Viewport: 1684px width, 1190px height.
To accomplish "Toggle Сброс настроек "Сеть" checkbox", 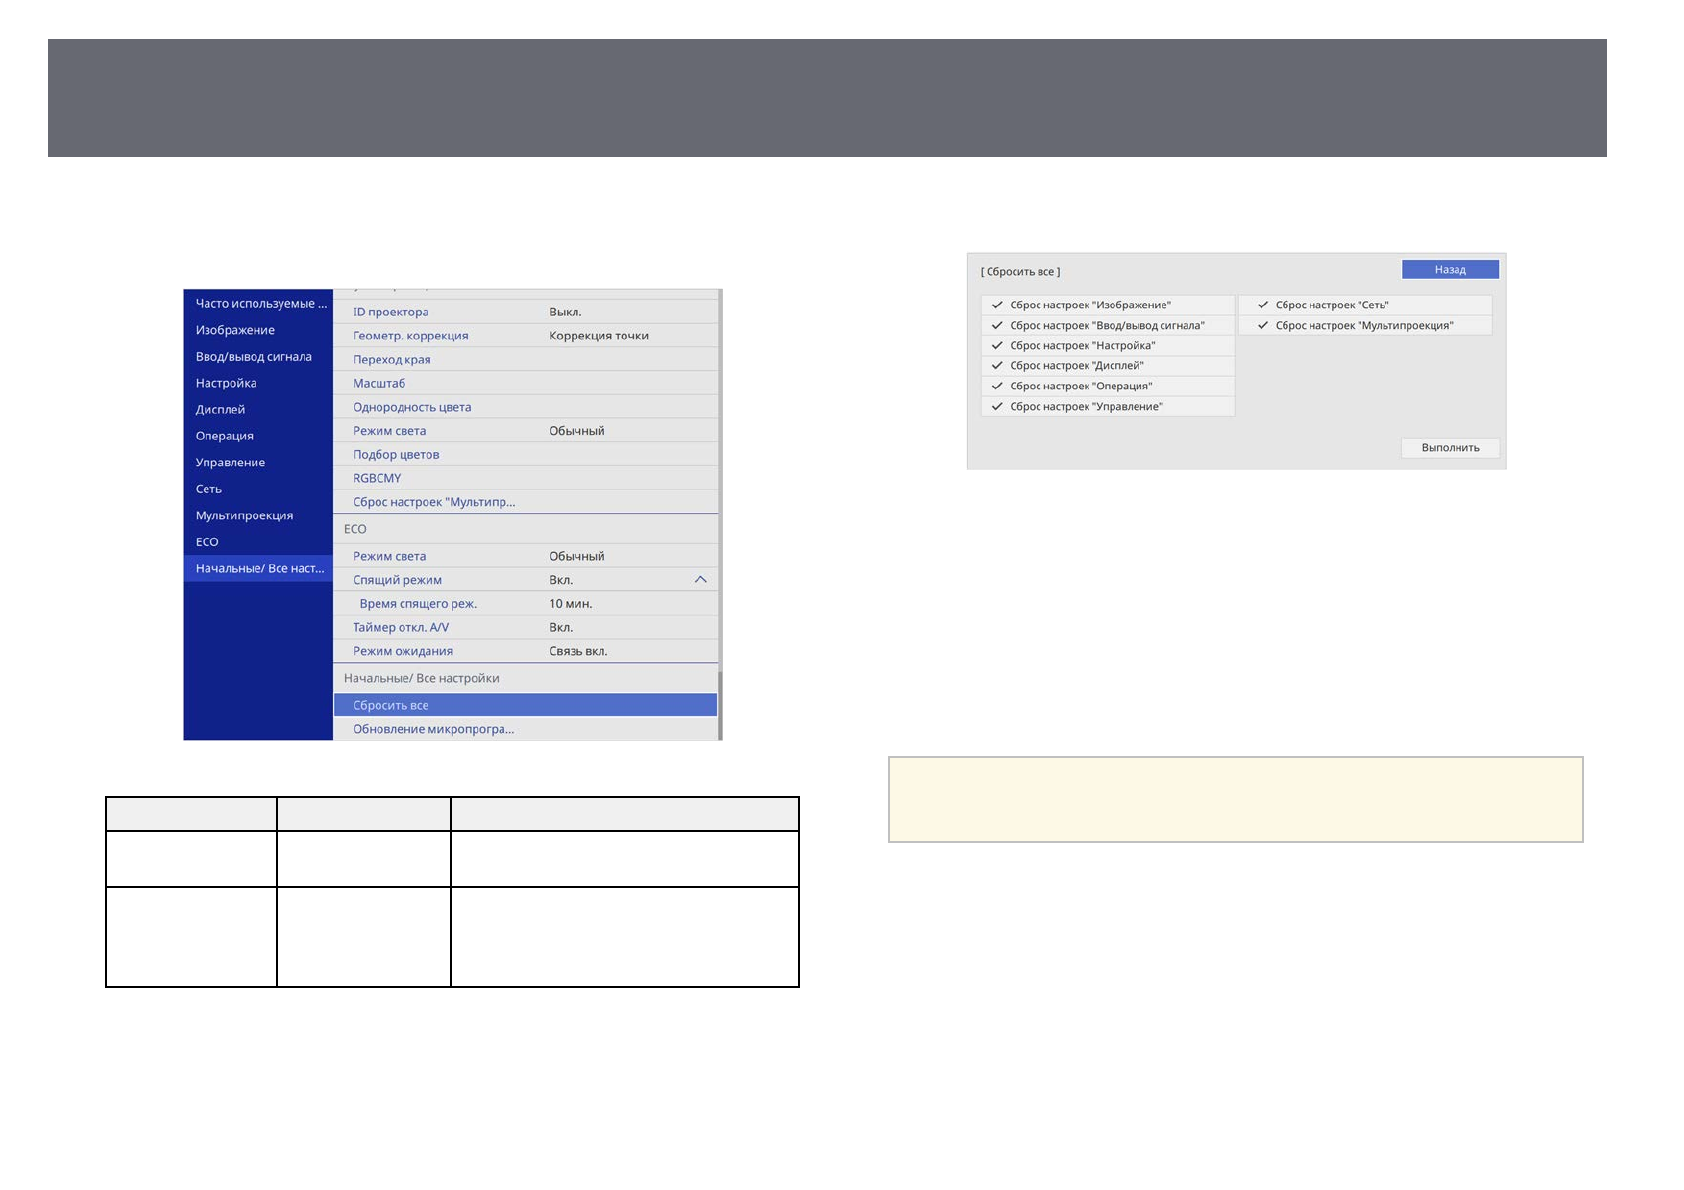I will click(1263, 305).
